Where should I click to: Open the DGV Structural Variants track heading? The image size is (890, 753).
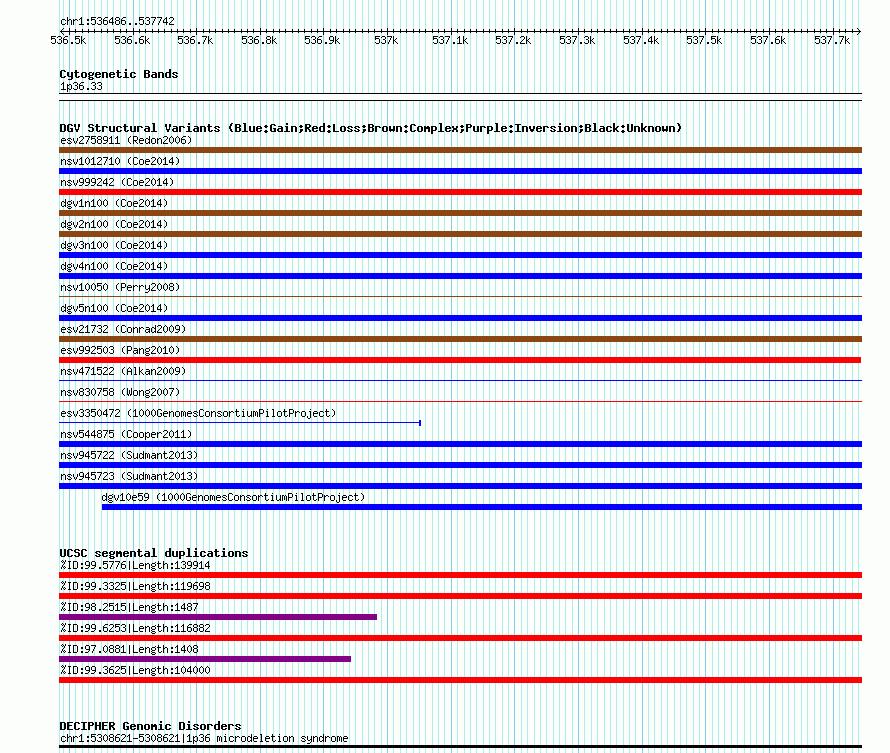click(x=371, y=128)
